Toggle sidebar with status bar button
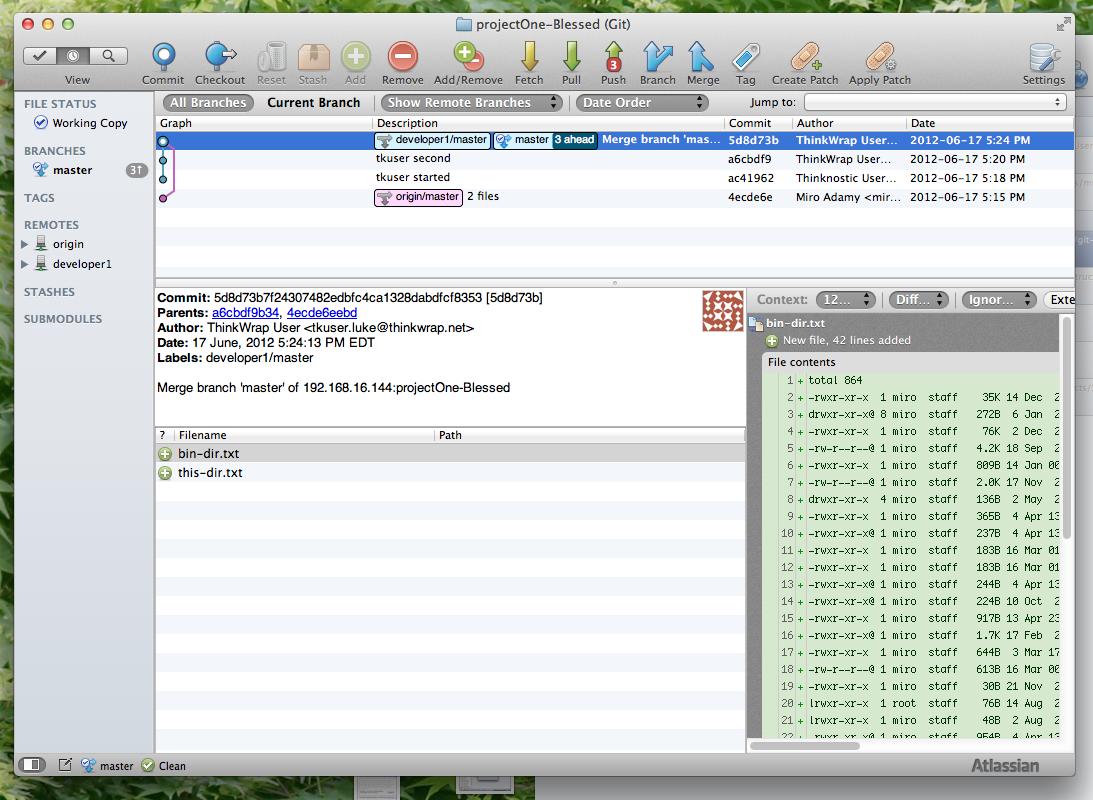 pos(32,765)
